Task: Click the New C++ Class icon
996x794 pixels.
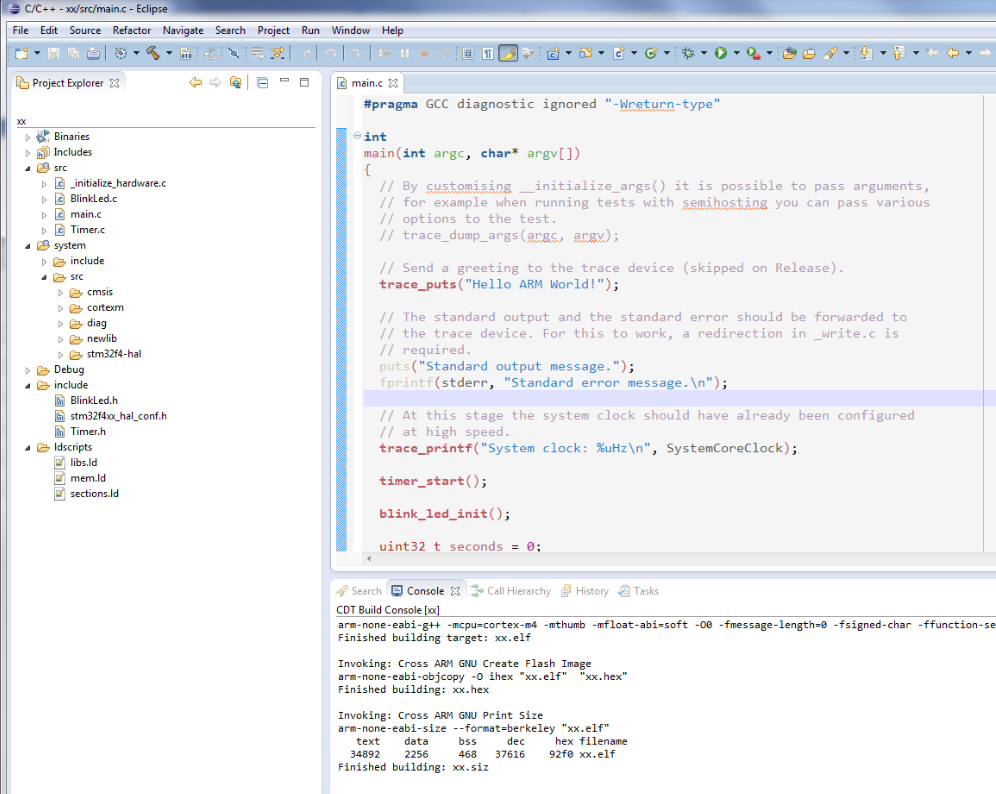Action: coord(650,53)
